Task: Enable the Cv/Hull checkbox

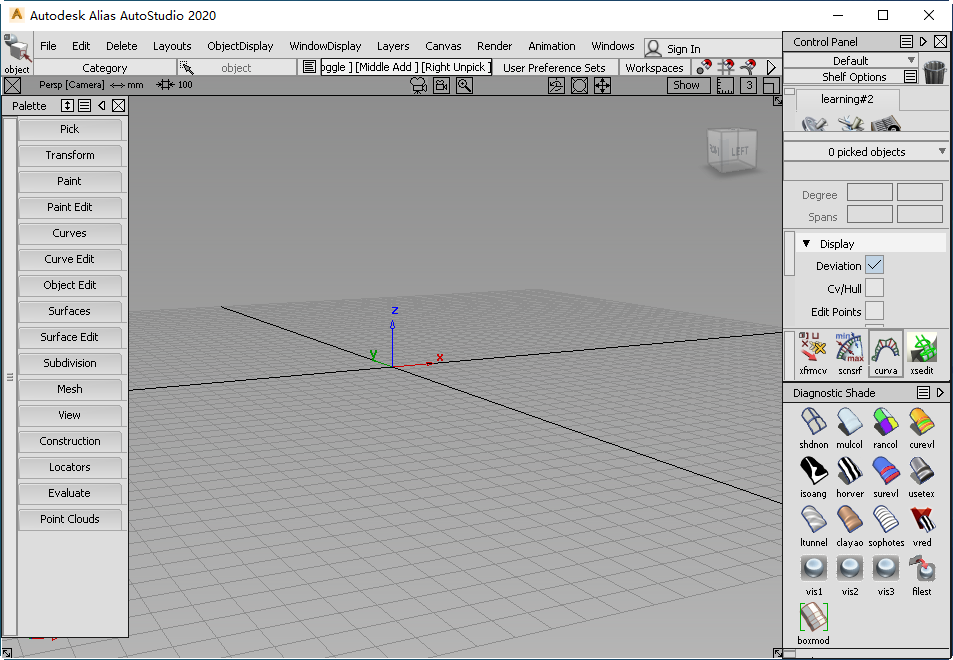Action: (874, 288)
